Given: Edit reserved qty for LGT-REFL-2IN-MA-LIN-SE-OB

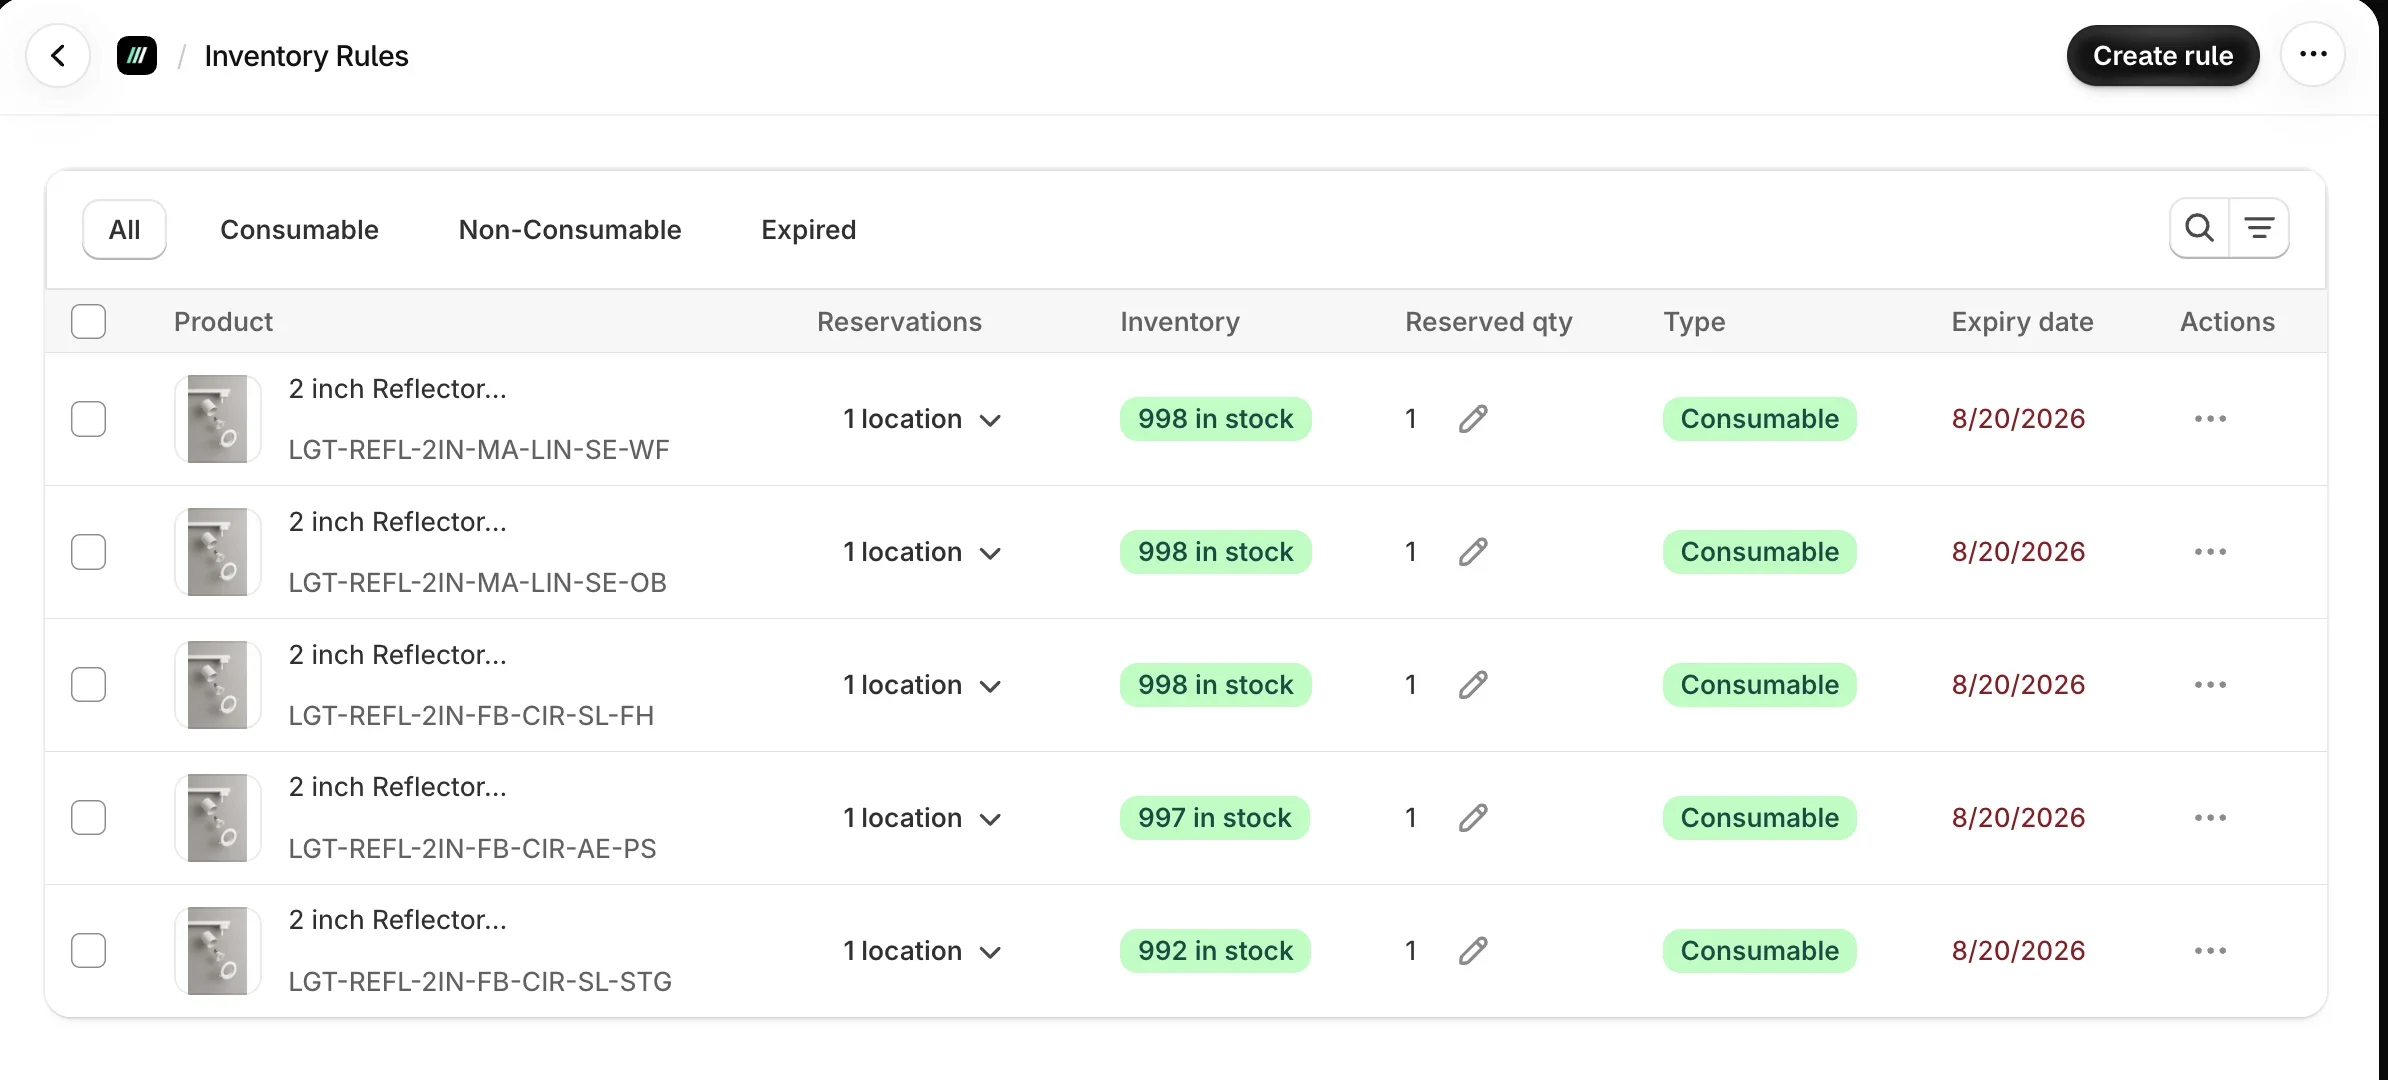Looking at the screenshot, I should pyautogui.click(x=1473, y=552).
